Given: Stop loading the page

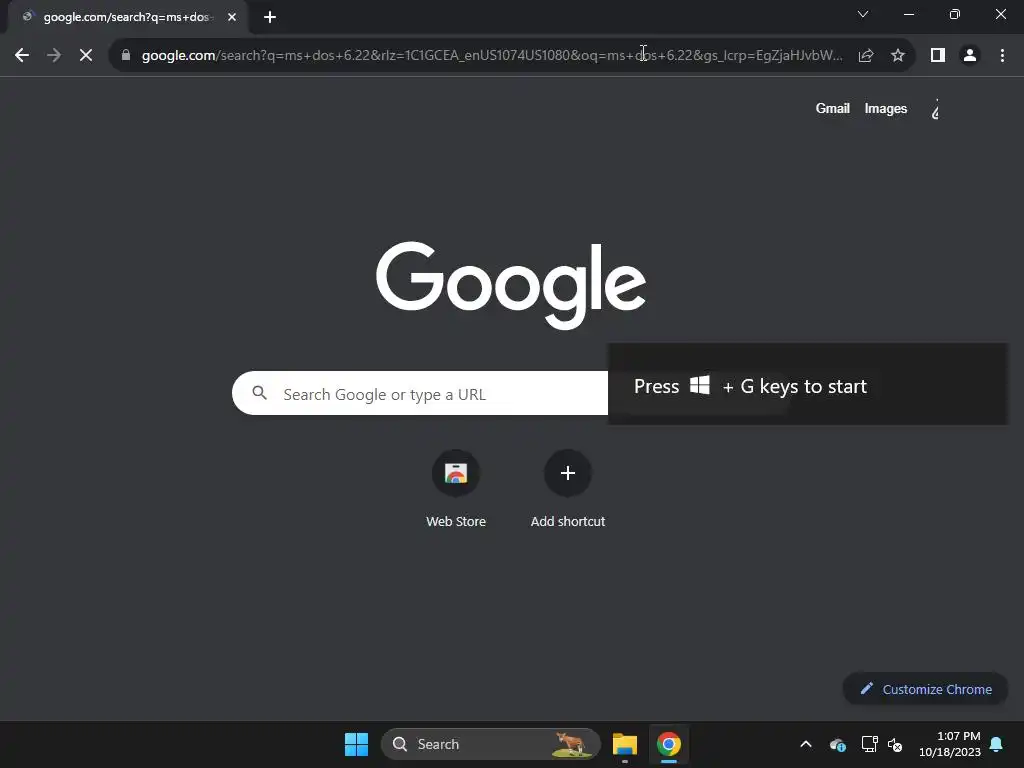Looking at the screenshot, I should pos(86,56).
